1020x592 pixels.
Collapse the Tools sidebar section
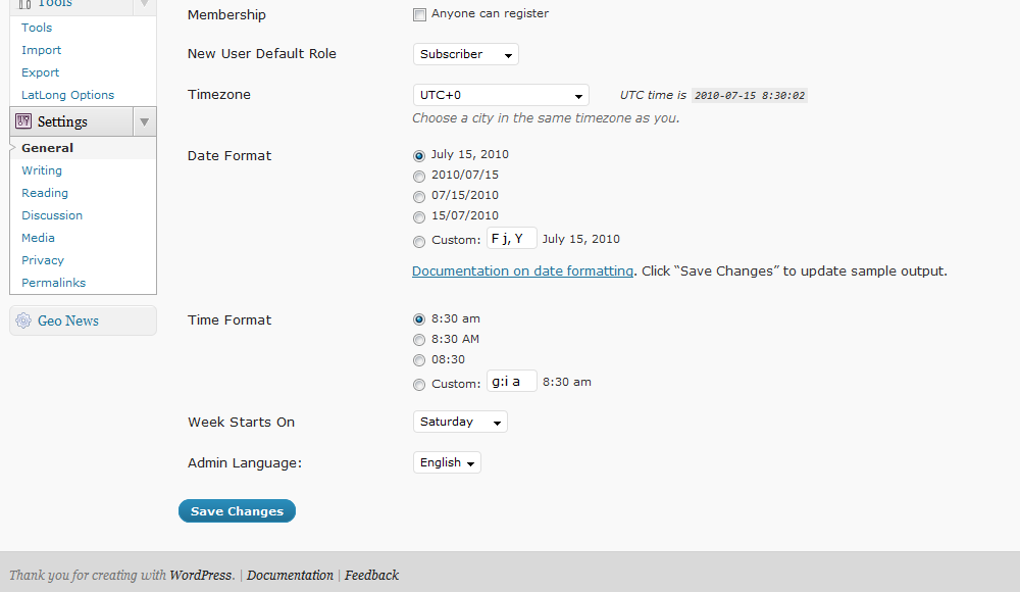pos(144,4)
